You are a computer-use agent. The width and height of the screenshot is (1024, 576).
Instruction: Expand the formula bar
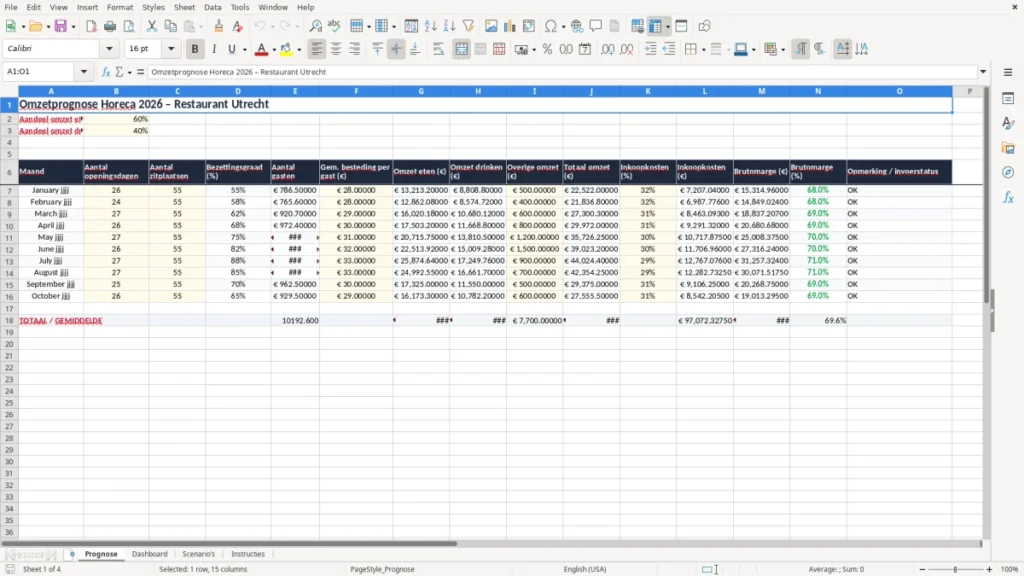point(983,72)
